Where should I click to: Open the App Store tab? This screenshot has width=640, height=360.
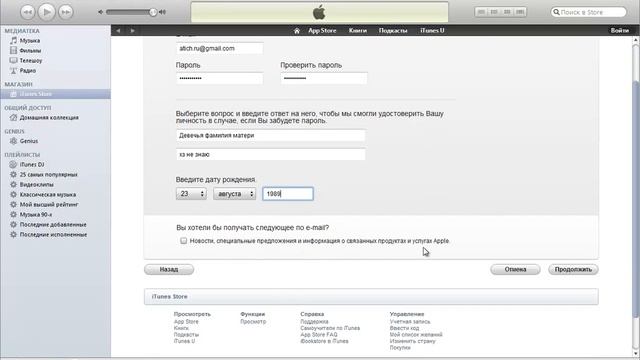322,31
